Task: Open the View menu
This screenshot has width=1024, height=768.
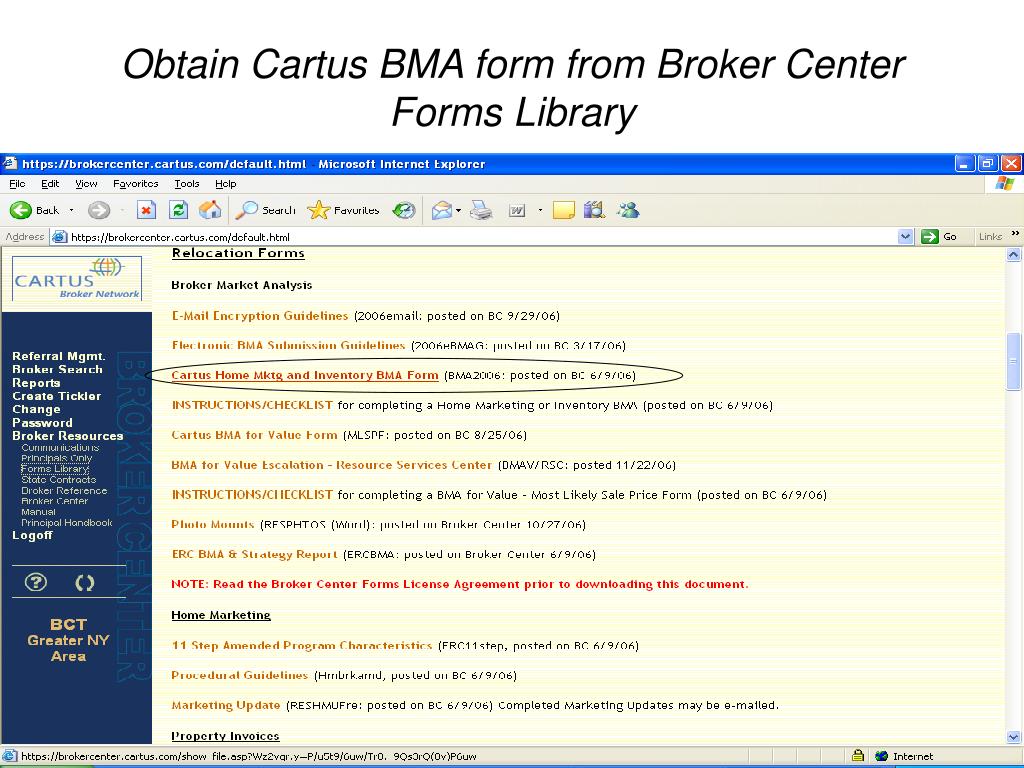Action: (86, 184)
